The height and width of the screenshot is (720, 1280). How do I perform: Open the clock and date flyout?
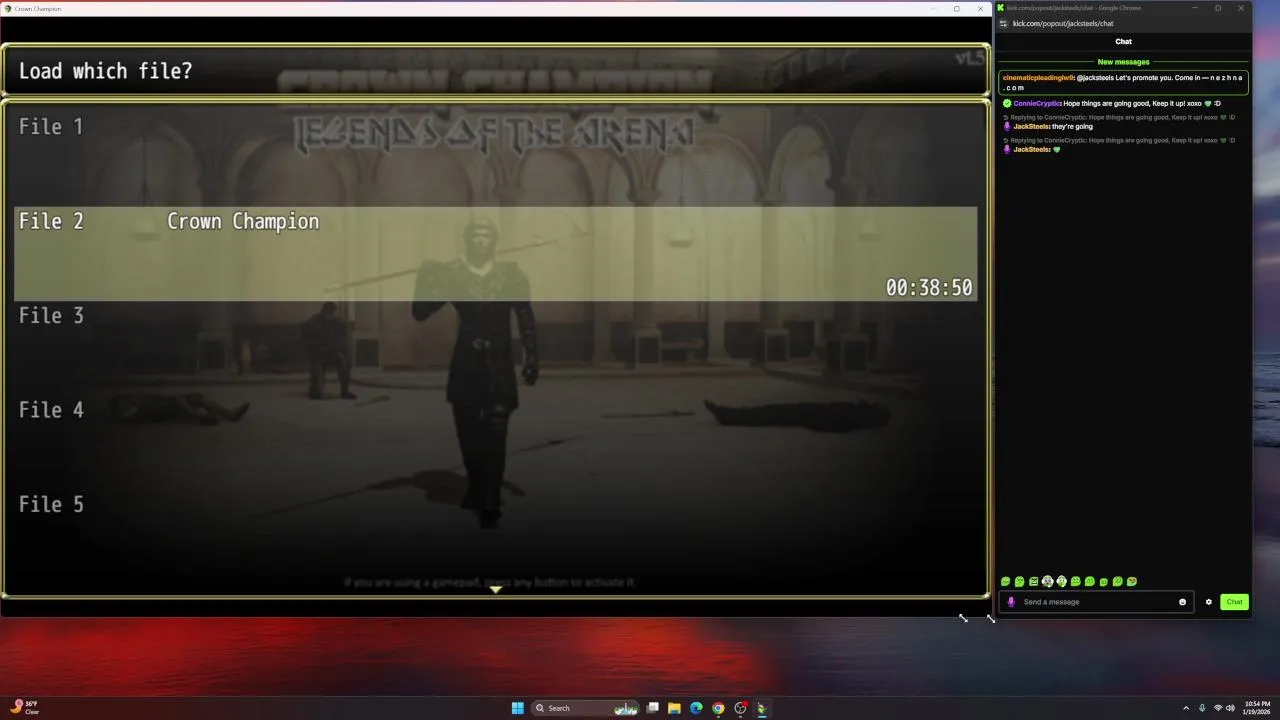tap(1257, 708)
